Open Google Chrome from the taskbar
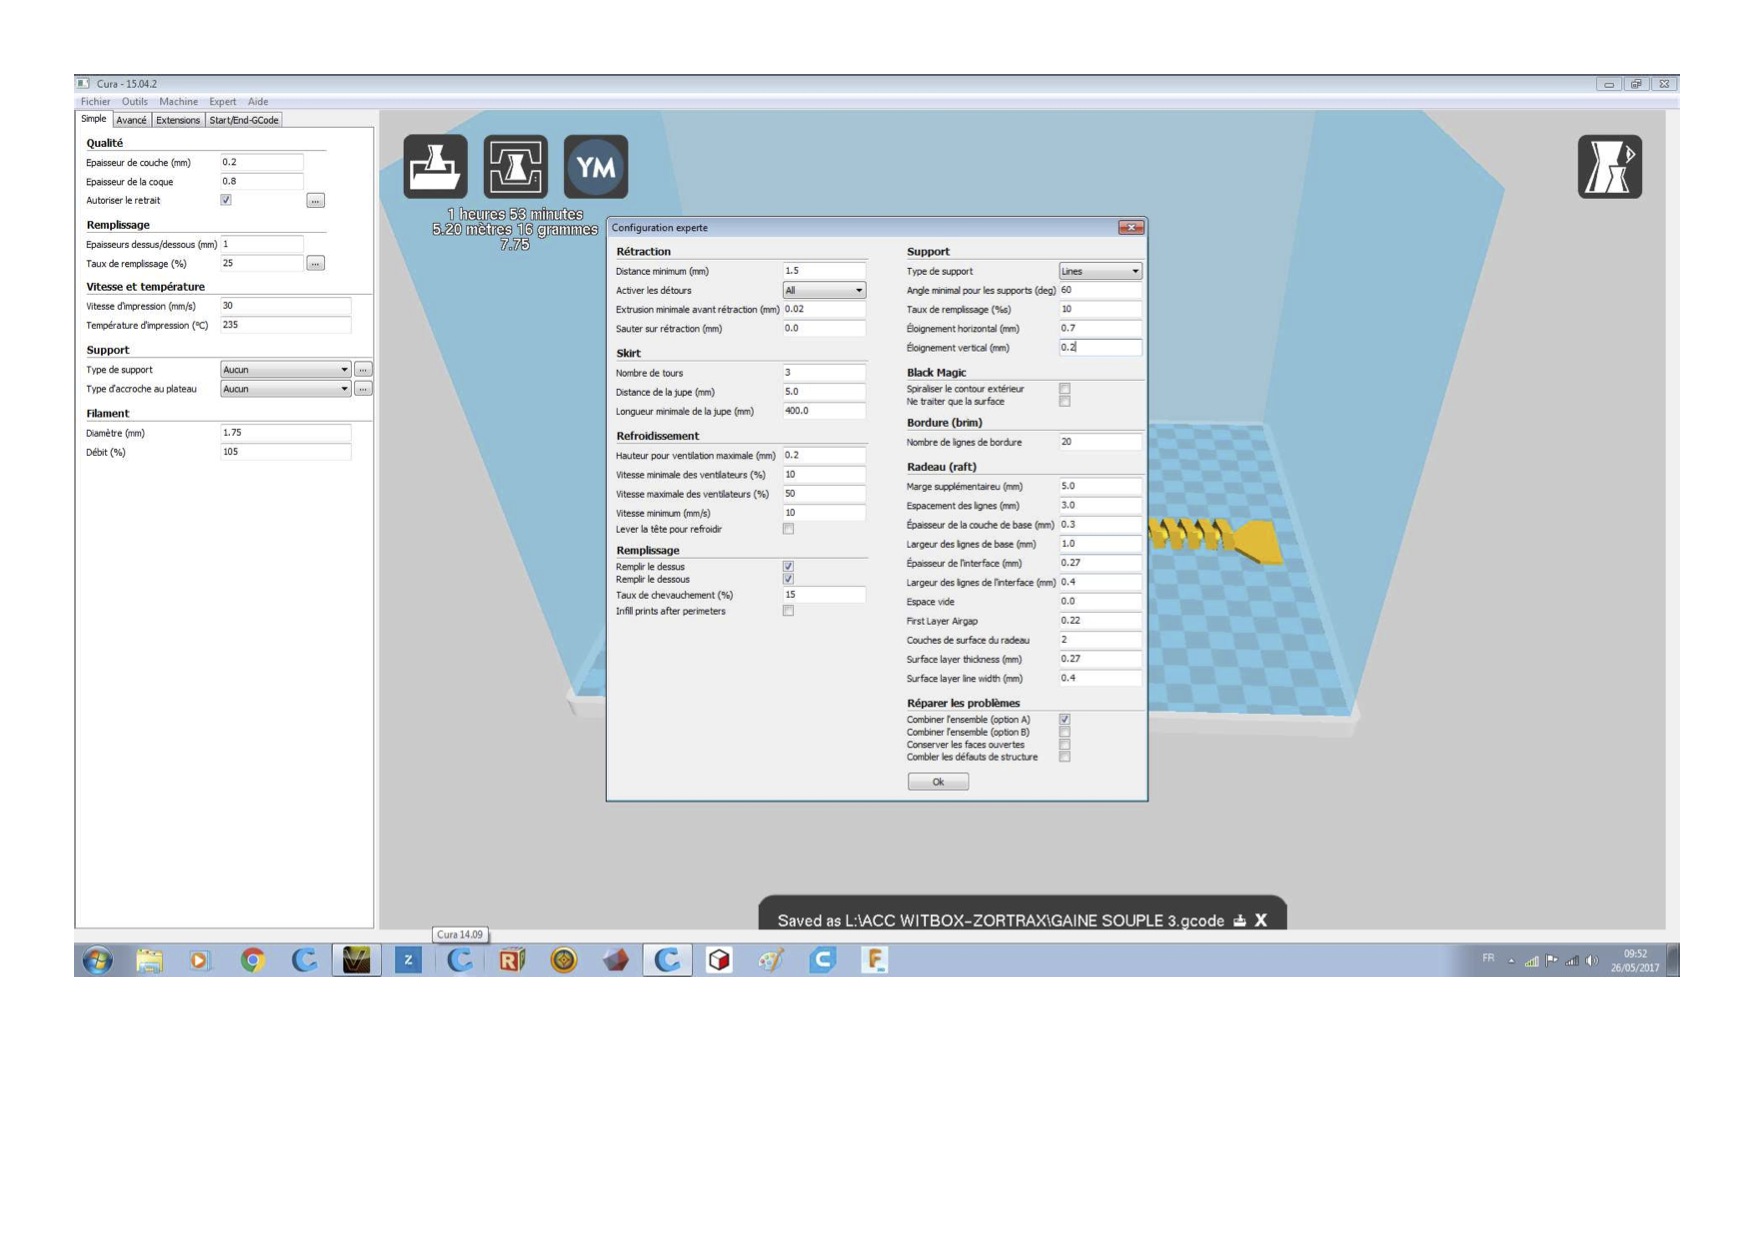The image size is (1754, 1239). coord(252,961)
